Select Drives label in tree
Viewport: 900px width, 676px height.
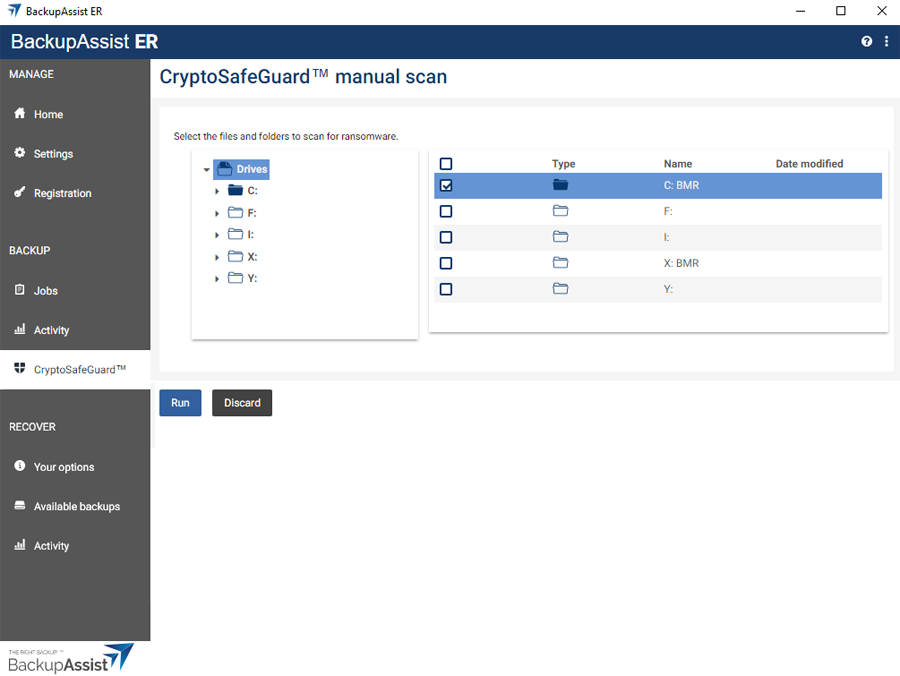252,169
